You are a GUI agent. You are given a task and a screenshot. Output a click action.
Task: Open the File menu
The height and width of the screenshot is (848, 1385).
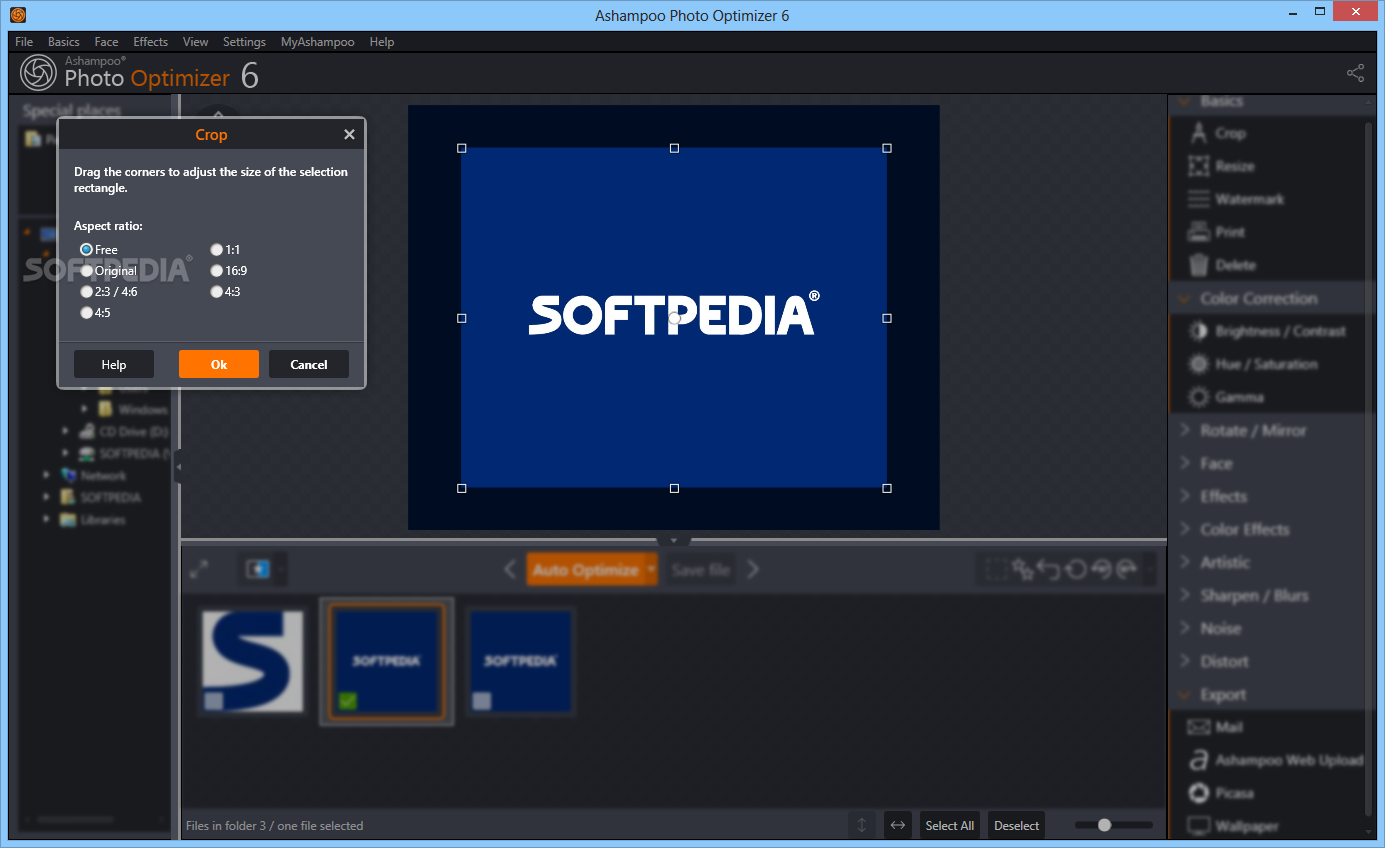point(24,42)
